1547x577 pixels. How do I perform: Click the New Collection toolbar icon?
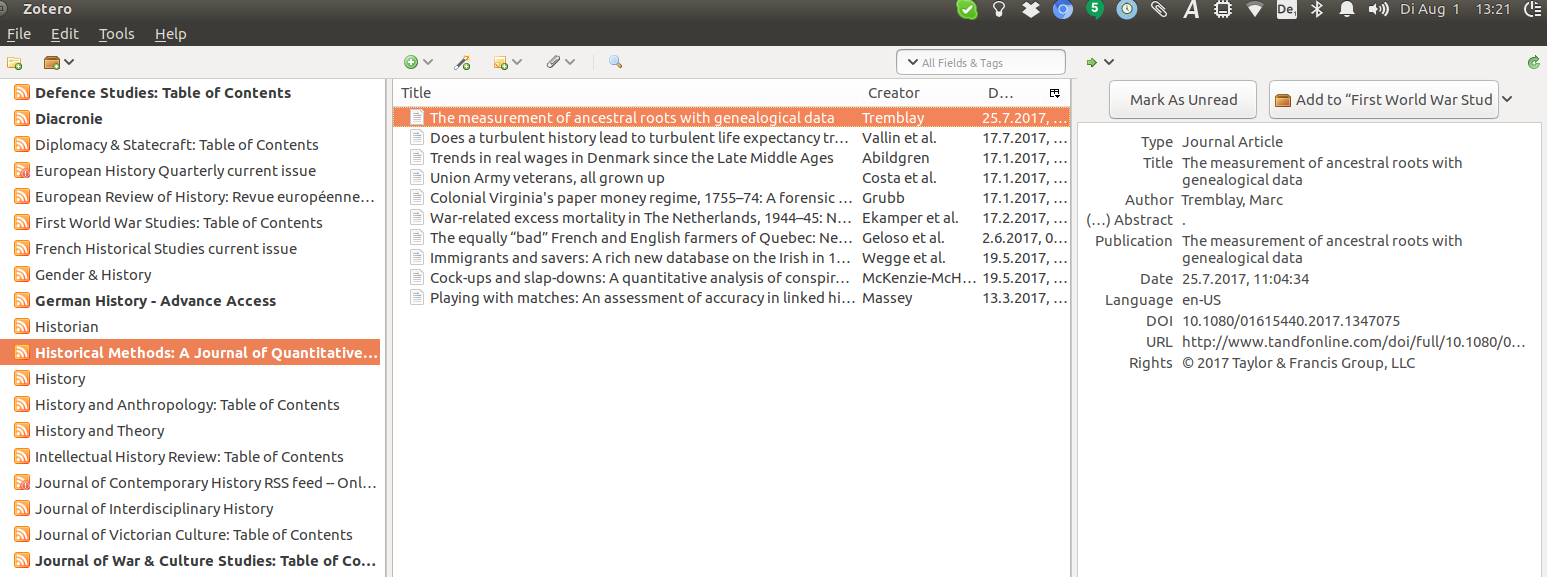[x=15, y=63]
